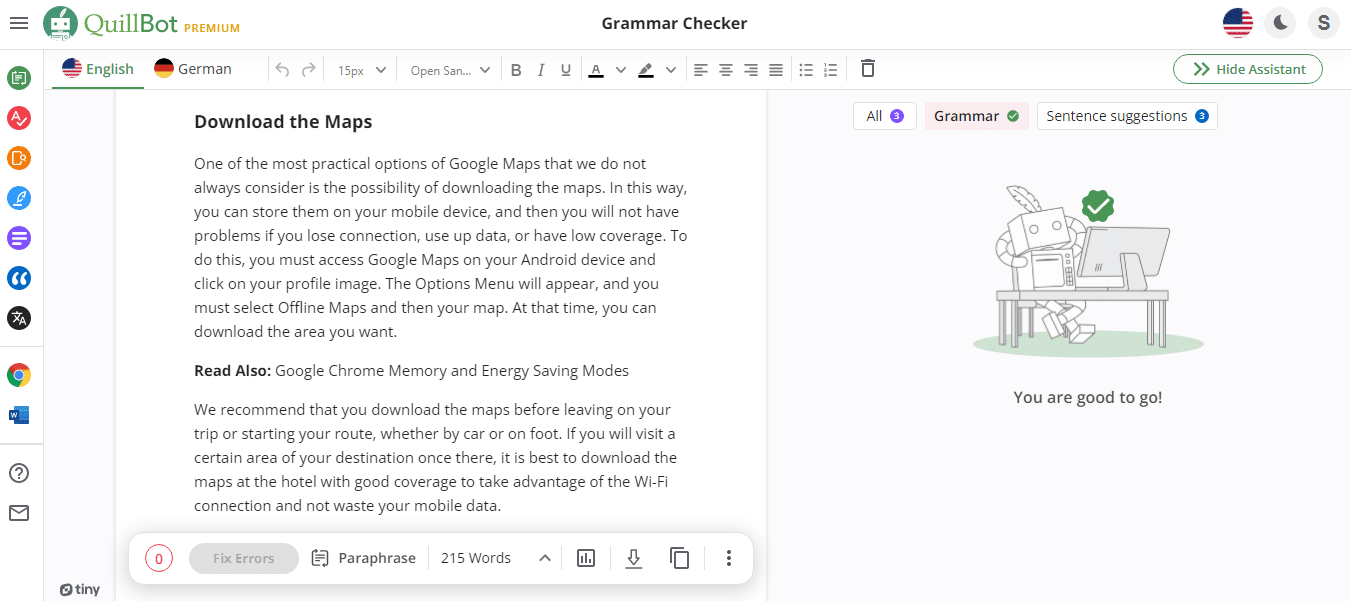Image resolution: width=1351 pixels, height=601 pixels.
Task: Open the Summarizer tool in sidebar
Action: 19,238
